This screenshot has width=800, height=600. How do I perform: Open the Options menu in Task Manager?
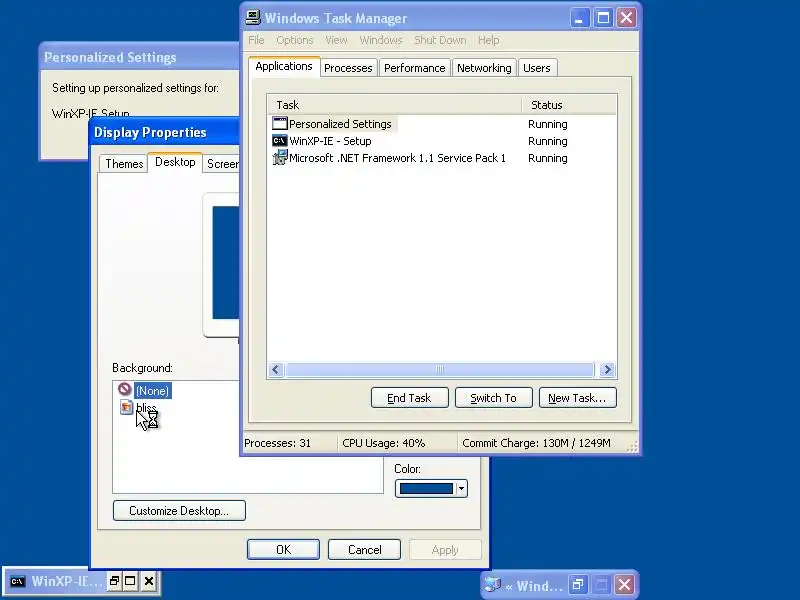point(295,40)
